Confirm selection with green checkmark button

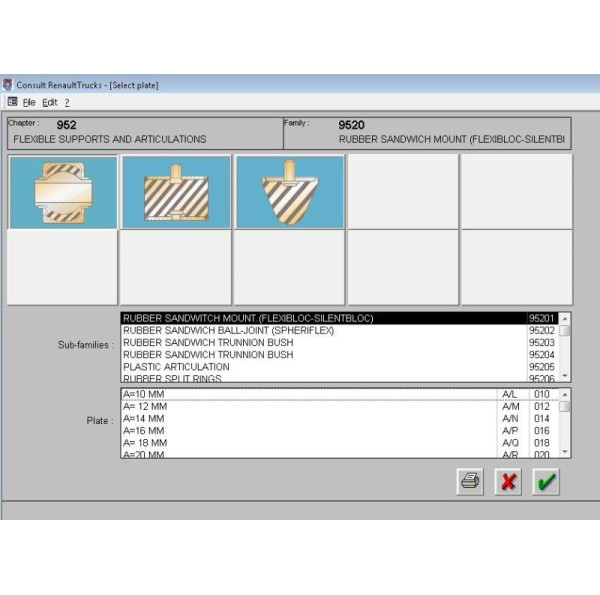click(x=545, y=481)
